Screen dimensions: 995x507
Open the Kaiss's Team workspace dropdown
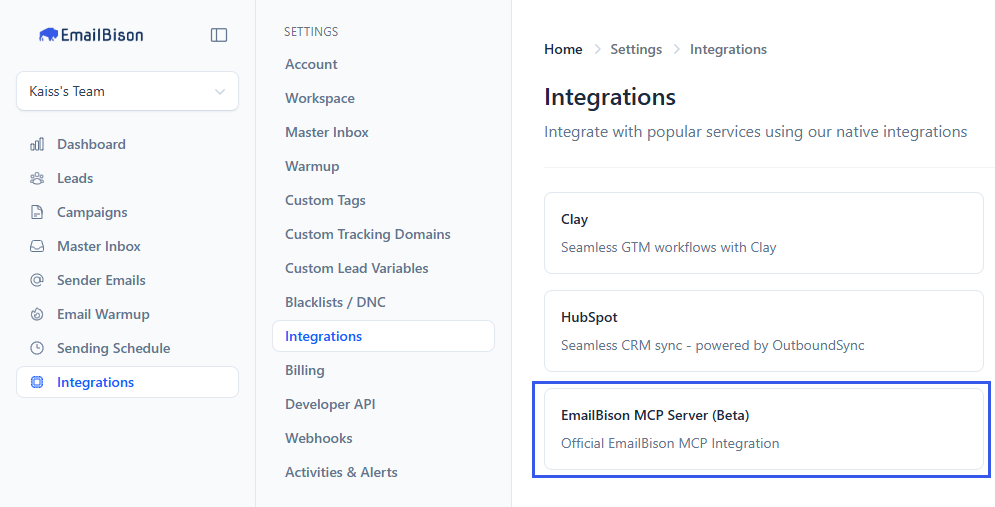coord(127,91)
